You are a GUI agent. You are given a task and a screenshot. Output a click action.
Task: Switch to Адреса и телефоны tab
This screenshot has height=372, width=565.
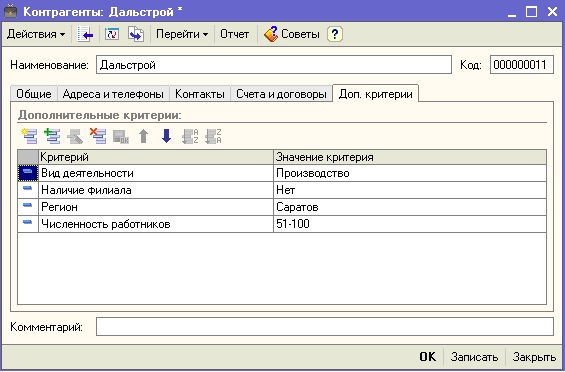pos(113,94)
